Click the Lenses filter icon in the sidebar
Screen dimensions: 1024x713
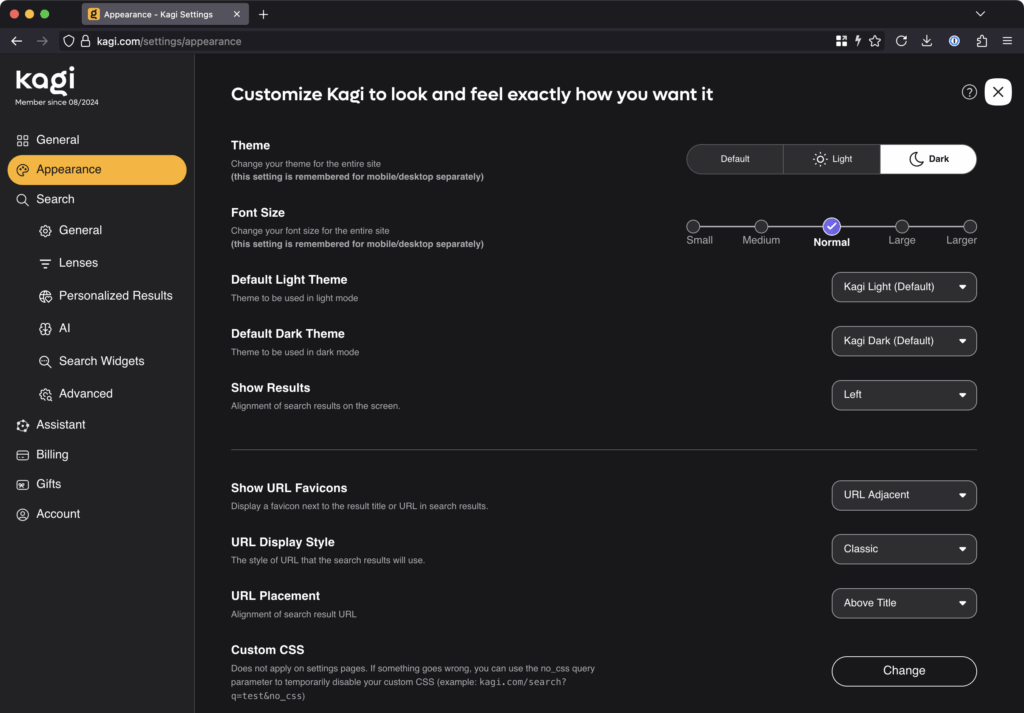click(x=45, y=263)
